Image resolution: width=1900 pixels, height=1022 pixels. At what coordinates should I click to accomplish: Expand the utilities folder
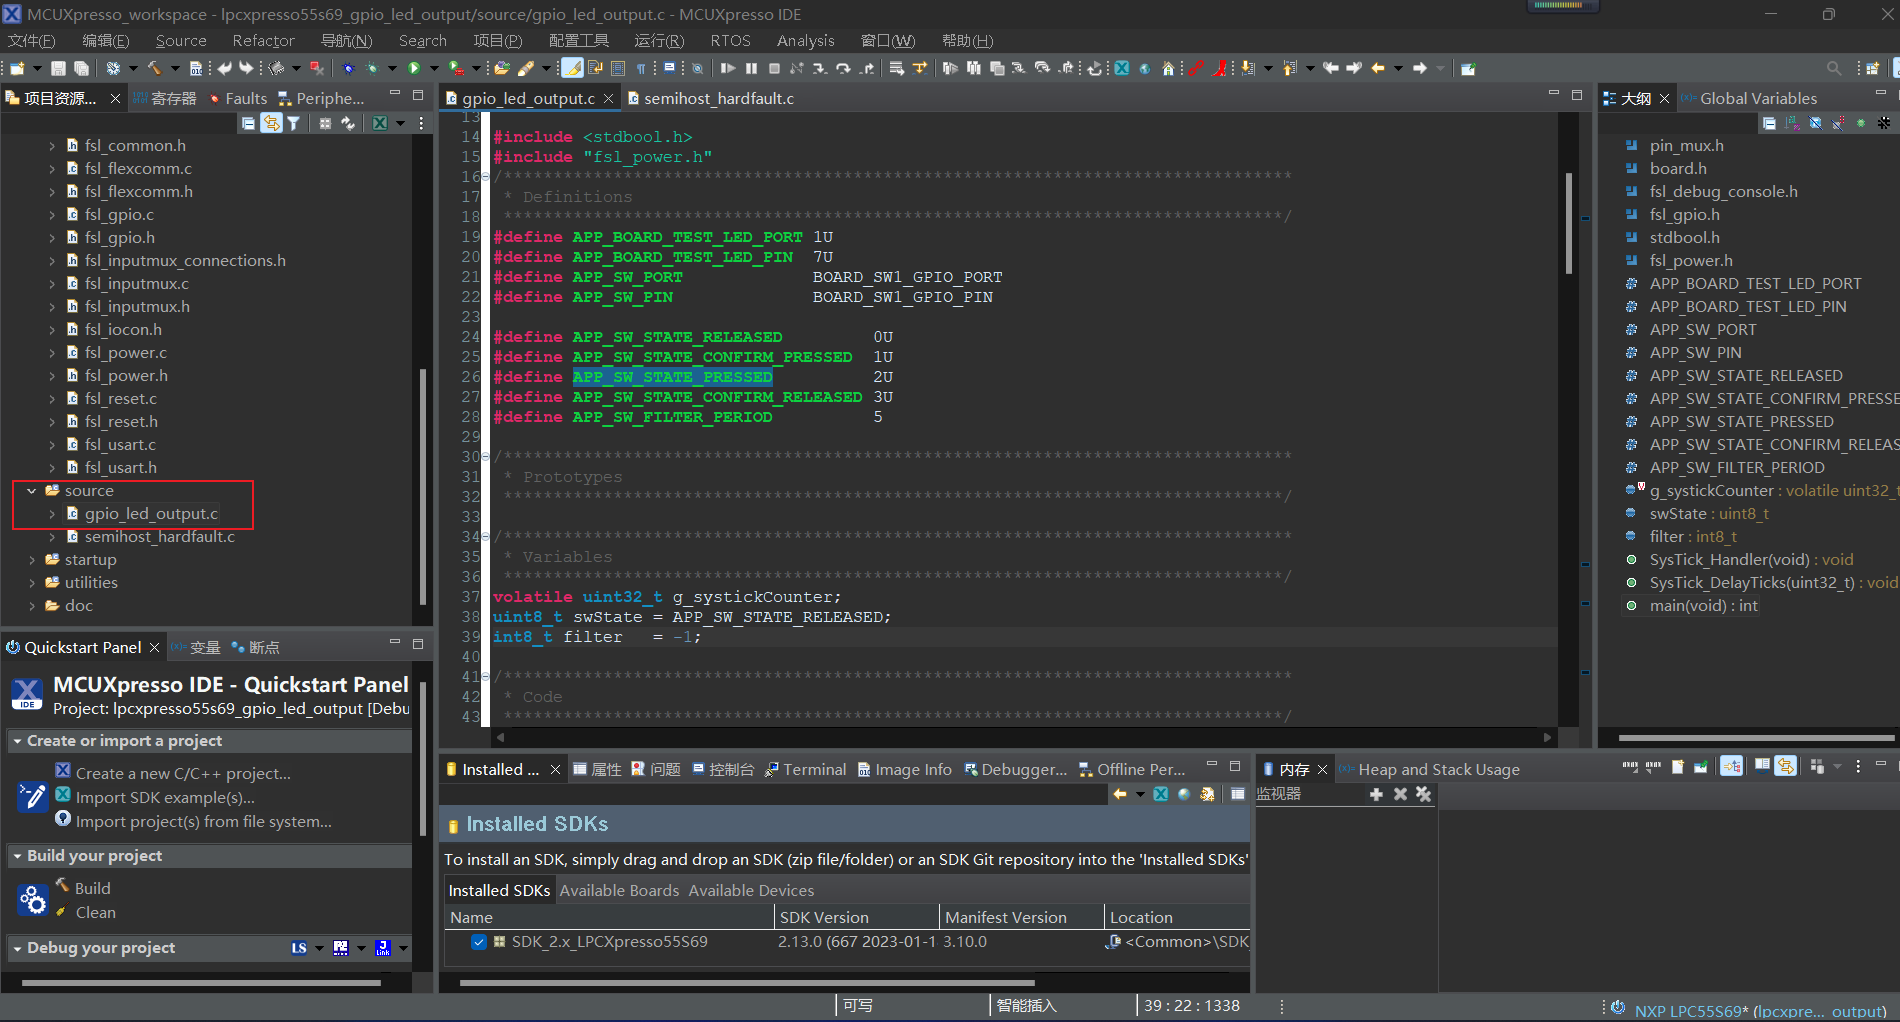point(32,583)
